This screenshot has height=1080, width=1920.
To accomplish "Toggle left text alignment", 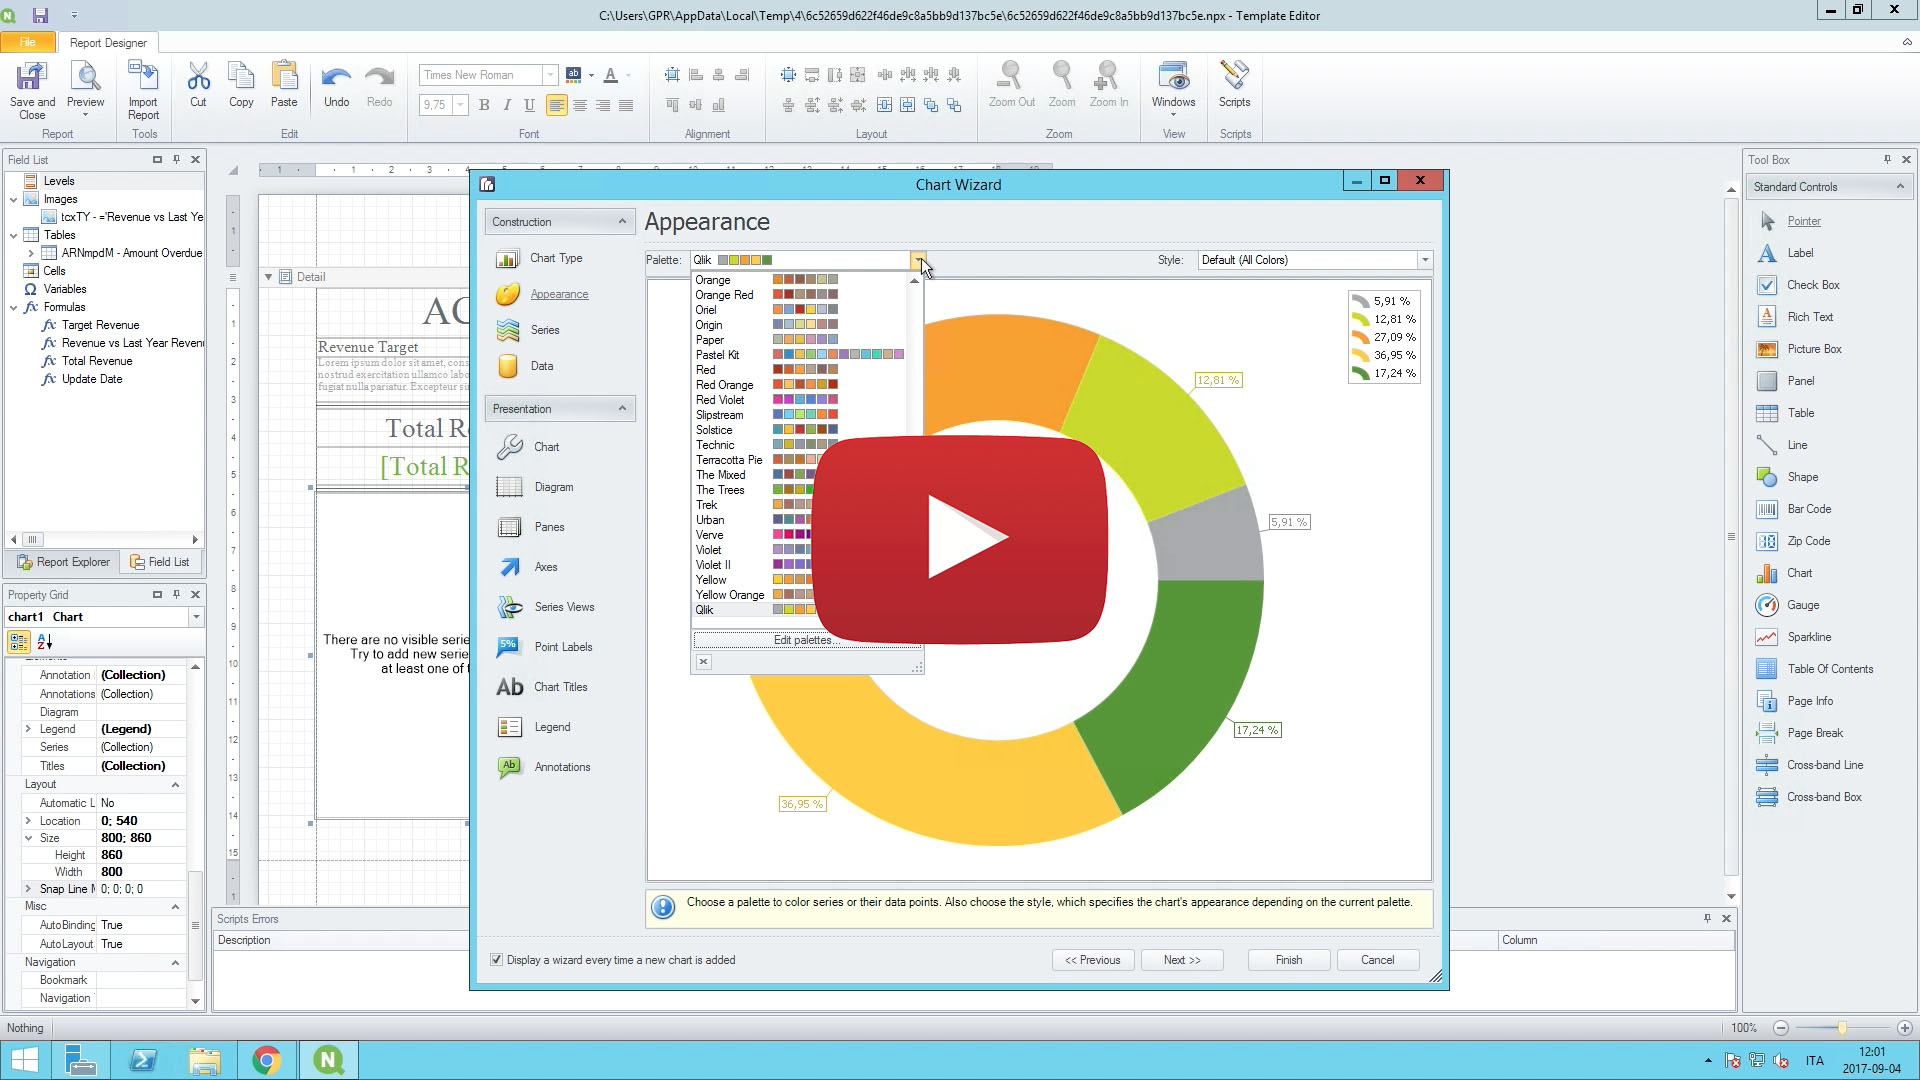I will pos(556,105).
